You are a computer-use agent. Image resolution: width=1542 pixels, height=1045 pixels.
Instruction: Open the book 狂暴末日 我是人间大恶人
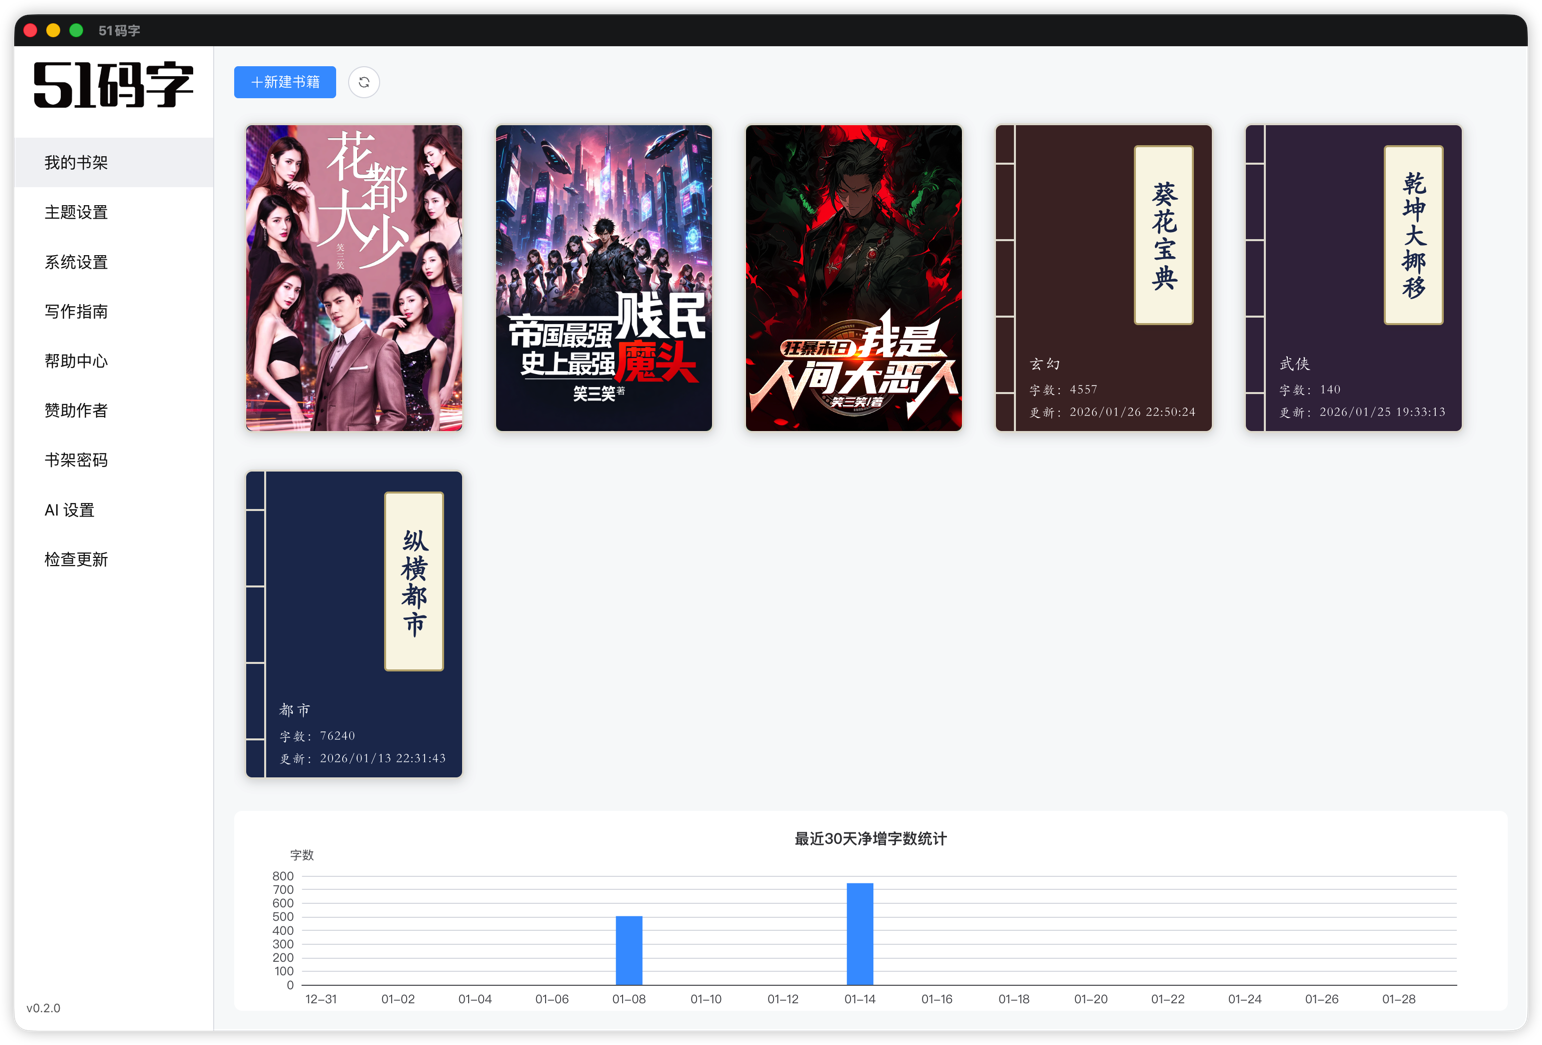pyautogui.click(x=853, y=277)
